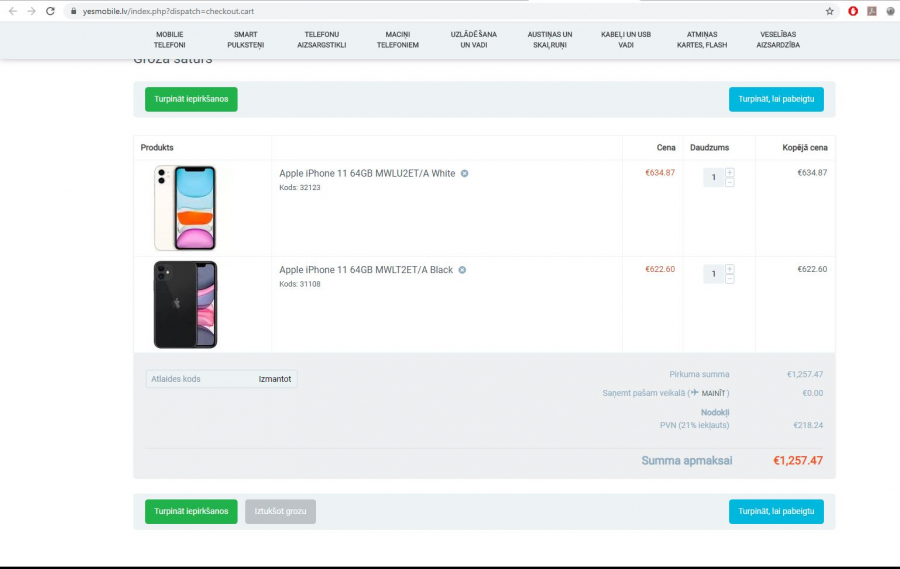This screenshot has width=900, height=569.
Task: Open the Austiņas un Skaļruņi category
Action: (550, 40)
